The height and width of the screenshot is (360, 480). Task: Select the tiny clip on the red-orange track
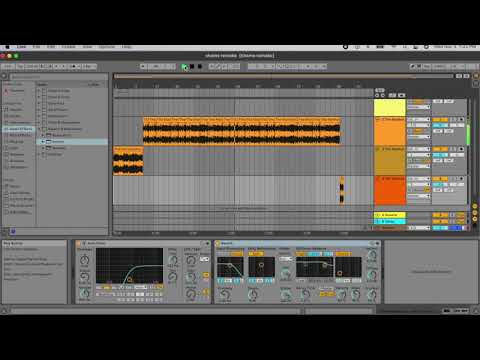(x=342, y=190)
